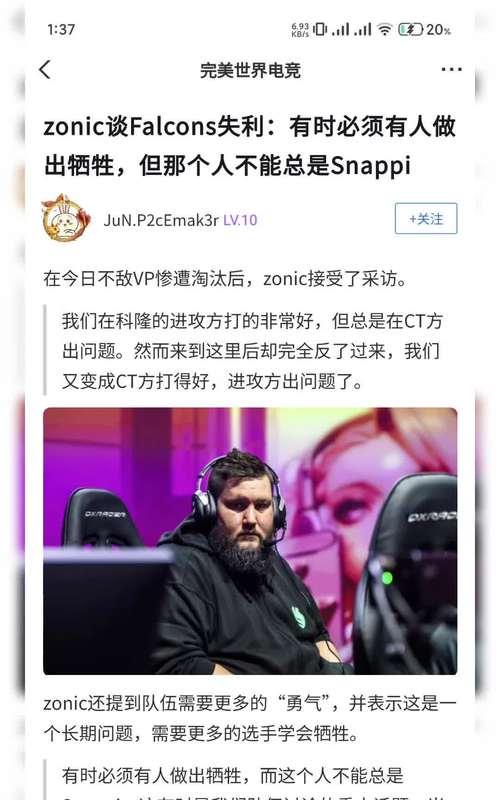Image resolution: width=500 pixels, height=800 pixels.
Task: Tap the quoted paragraph about 科隆
Action: (x=252, y=351)
